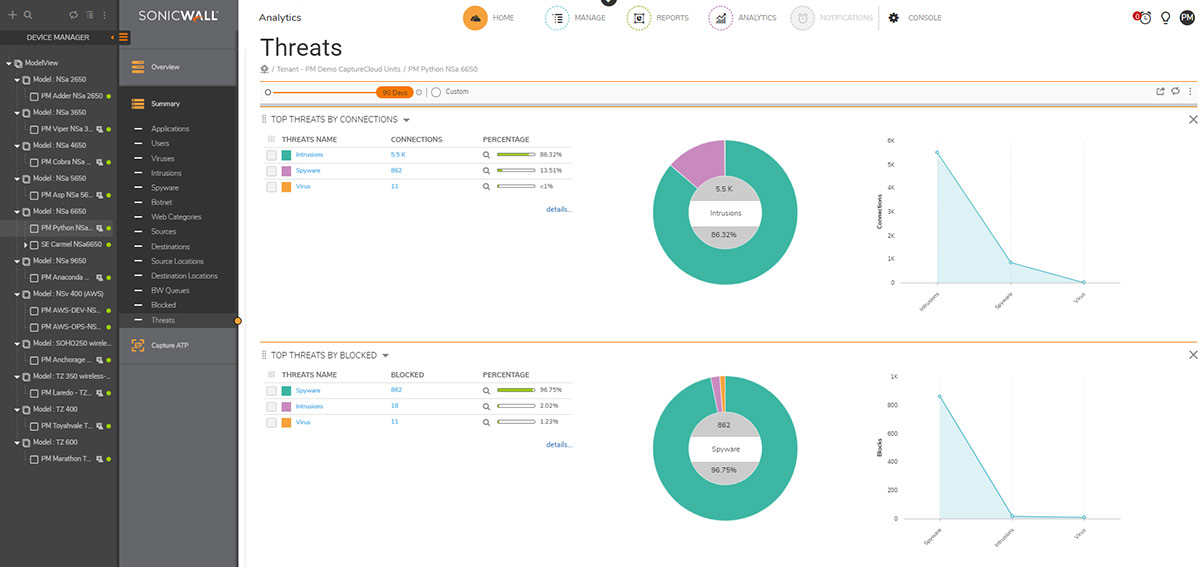The width and height of the screenshot is (1200, 567).
Task: Open the PM user avatar menu
Action: (x=1187, y=18)
